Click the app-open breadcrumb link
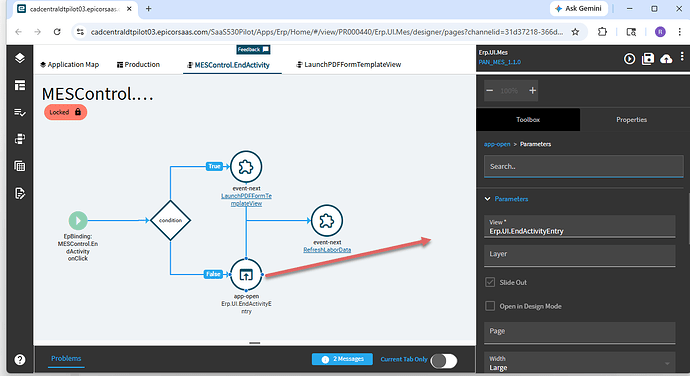This screenshot has width=690, height=376. 497,144
